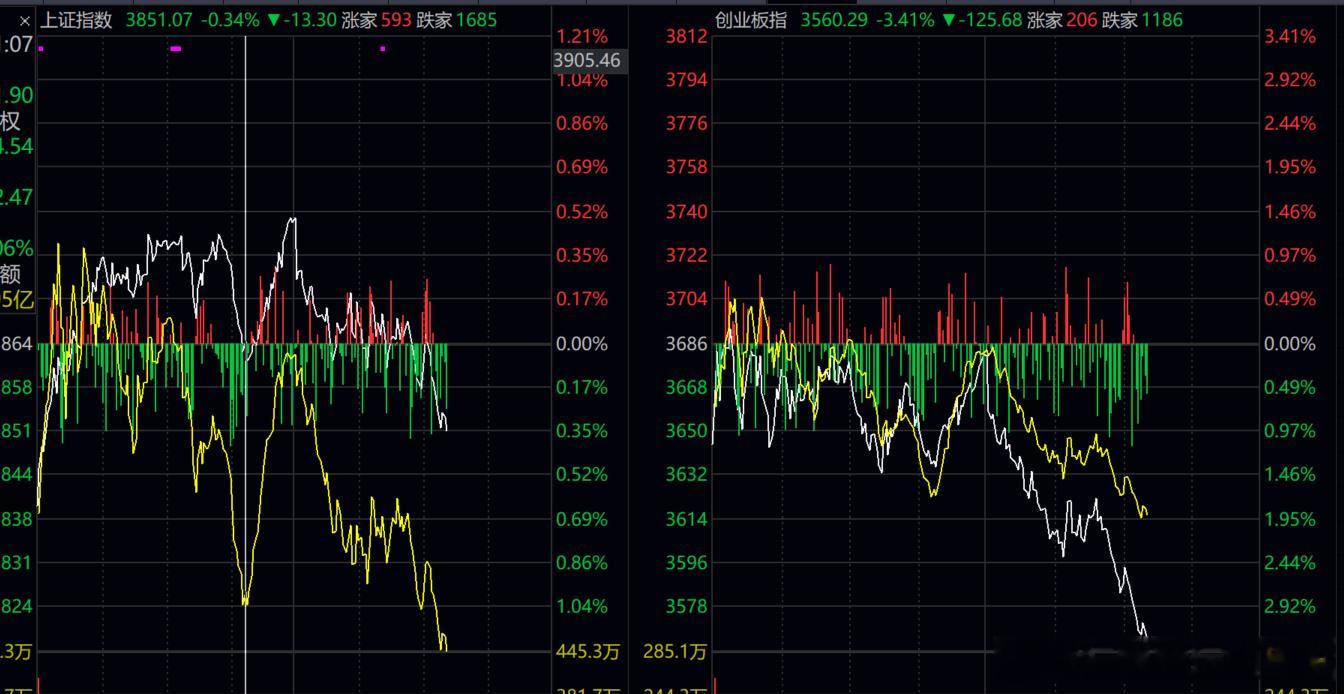Click the 0.00% baseline label on 上证指数 axis
This screenshot has height=694, width=1344.
(582, 343)
